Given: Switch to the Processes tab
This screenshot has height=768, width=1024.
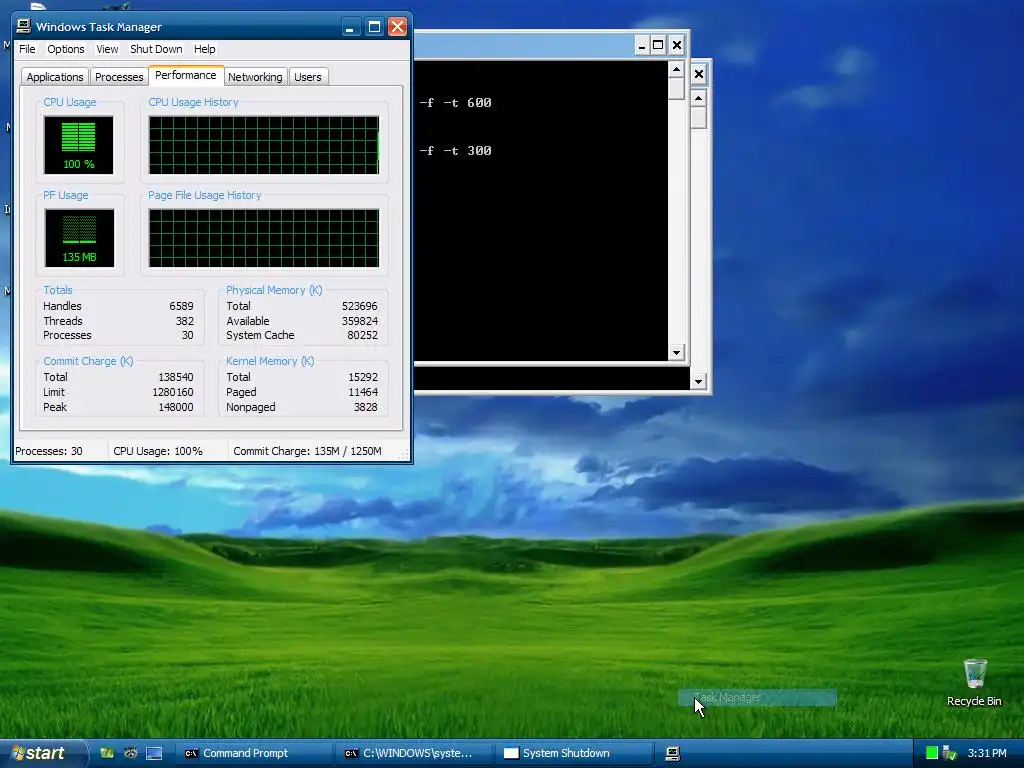Looking at the screenshot, I should coord(119,77).
